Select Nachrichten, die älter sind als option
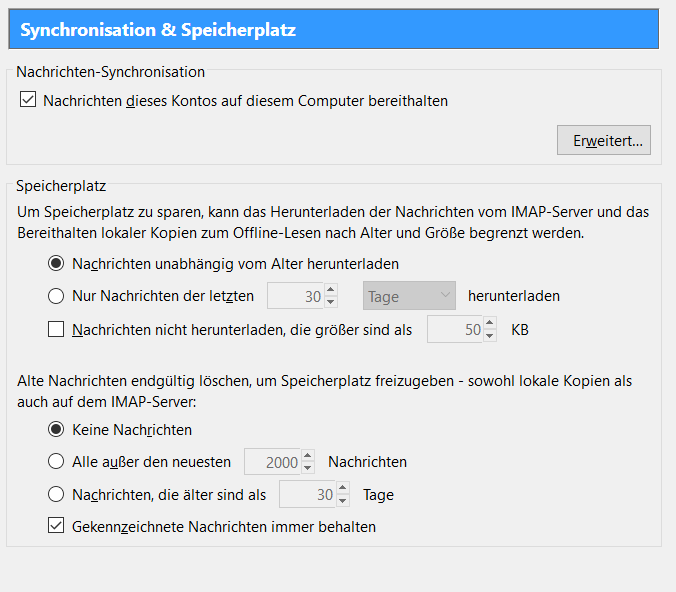676x592 pixels. [x=57, y=494]
